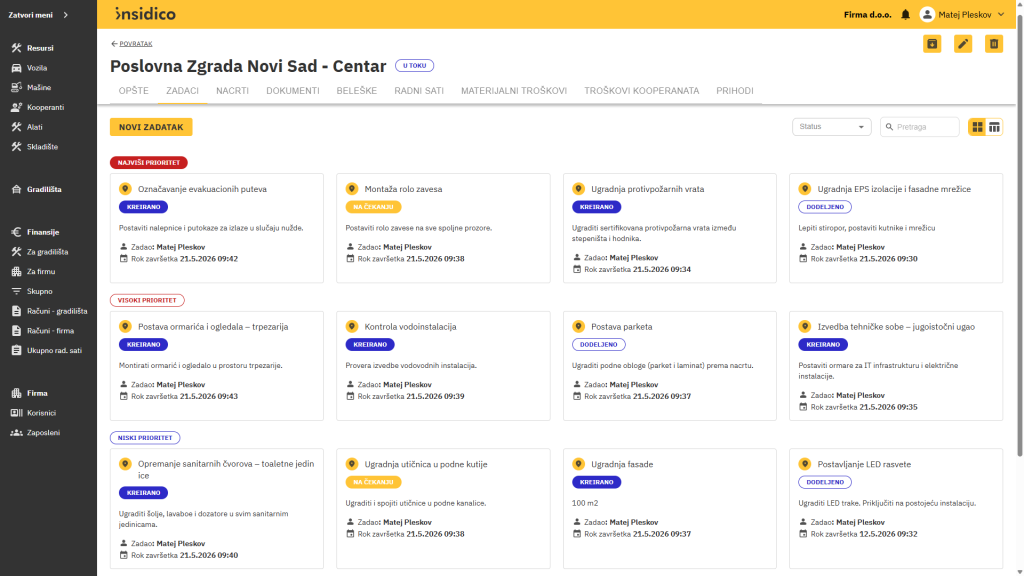The image size is (1024, 576).
Task: Open the Materijalni troškovi tab
Action: [514, 91]
